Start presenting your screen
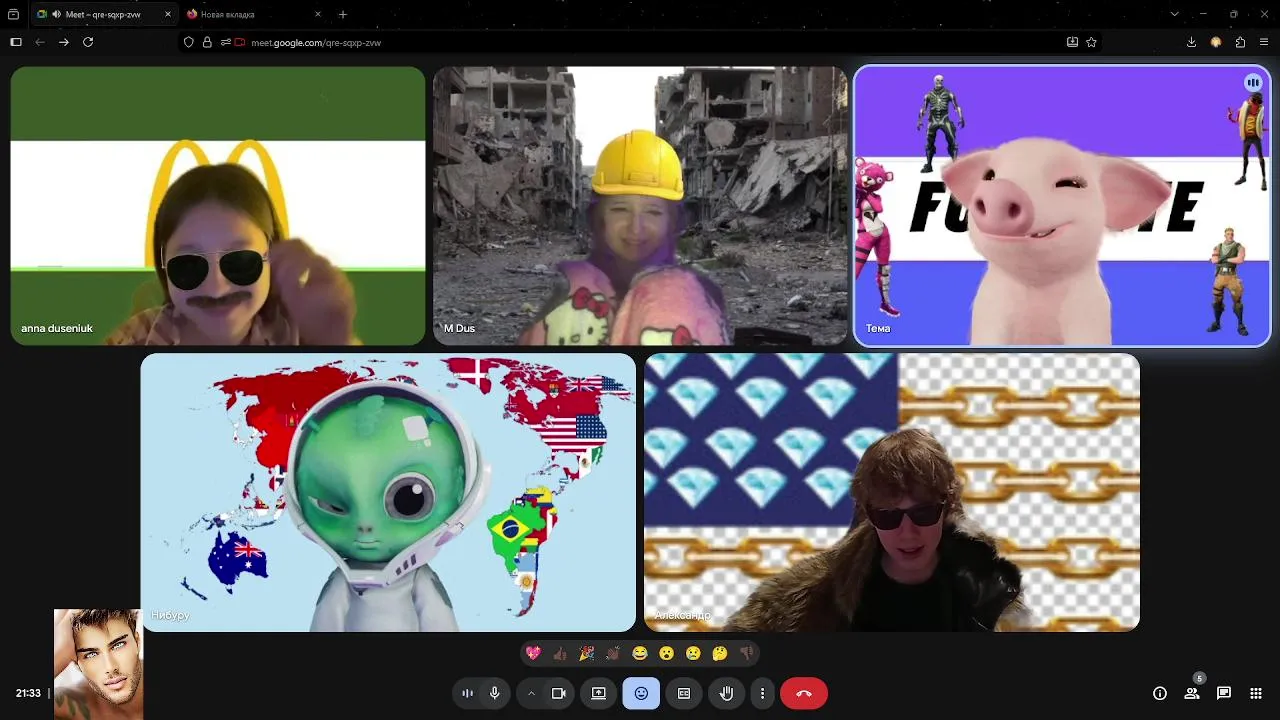The height and width of the screenshot is (720, 1280). click(x=599, y=693)
